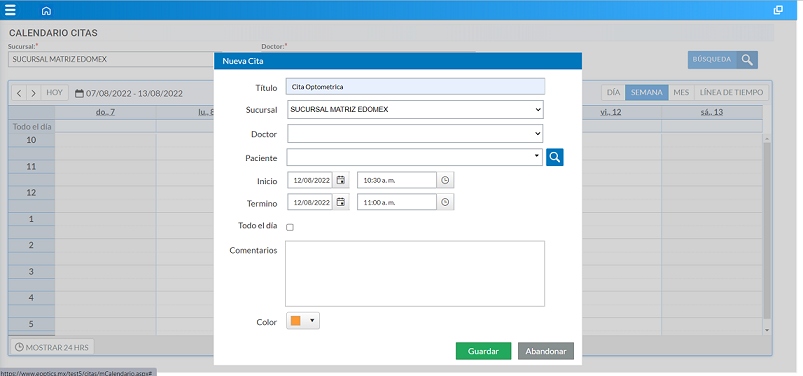Click Mostrar 24 Hrs button
Viewport: 803px width, 376px height.
click(x=52, y=347)
